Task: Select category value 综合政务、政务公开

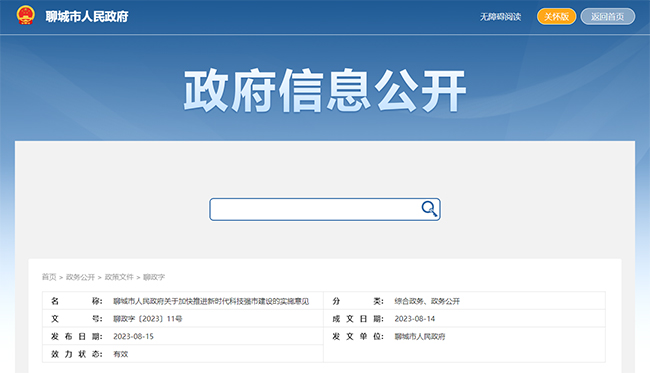Action: point(427,301)
